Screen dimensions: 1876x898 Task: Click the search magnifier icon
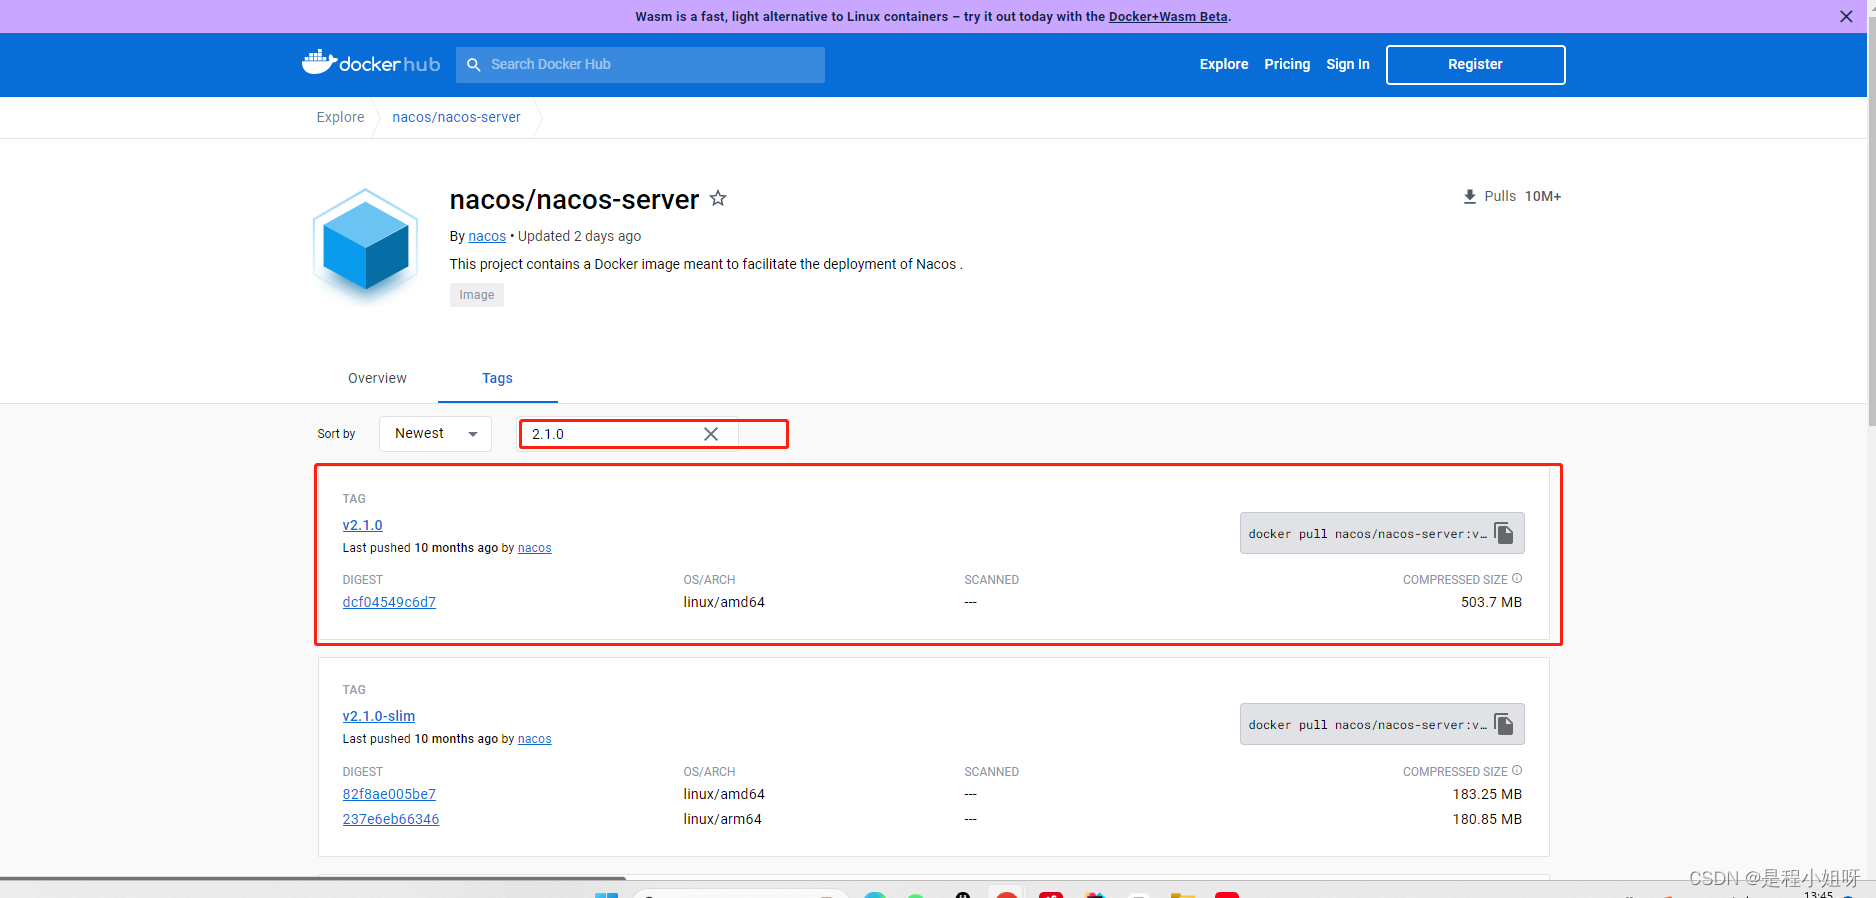[x=474, y=64]
